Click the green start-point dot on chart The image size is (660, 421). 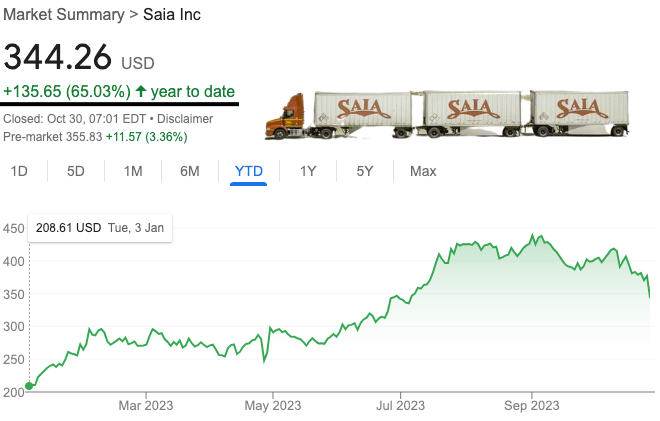point(28,386)
